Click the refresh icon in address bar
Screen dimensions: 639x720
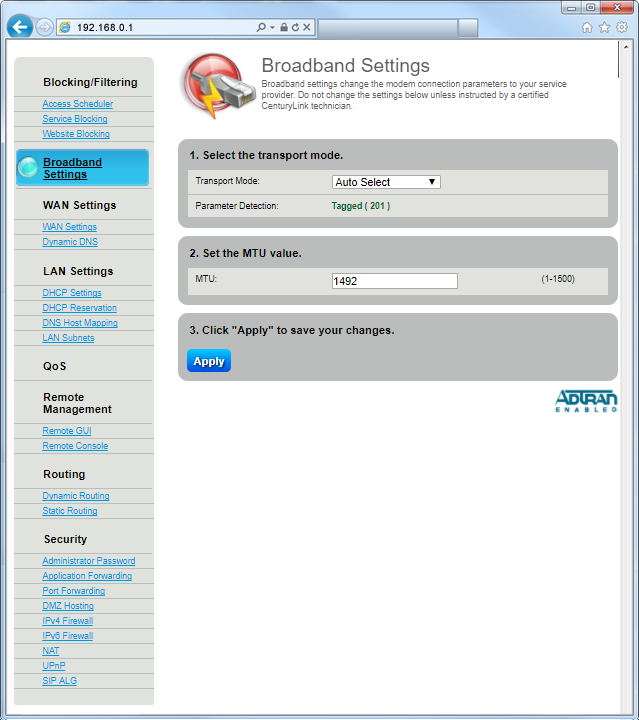click(x=296, y=27)
